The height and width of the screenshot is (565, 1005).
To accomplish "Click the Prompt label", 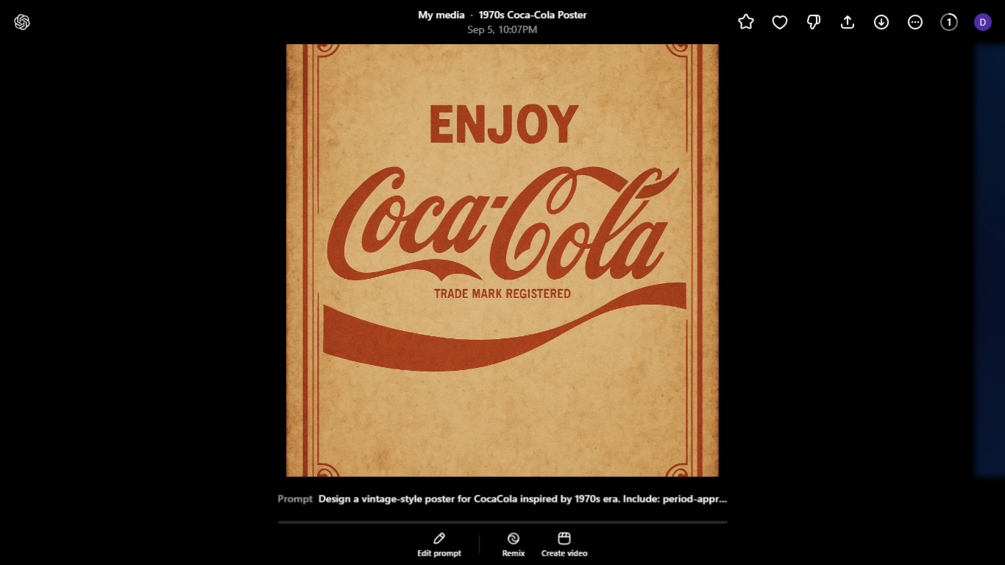I will pyautogui.click(x=295, y=499).
